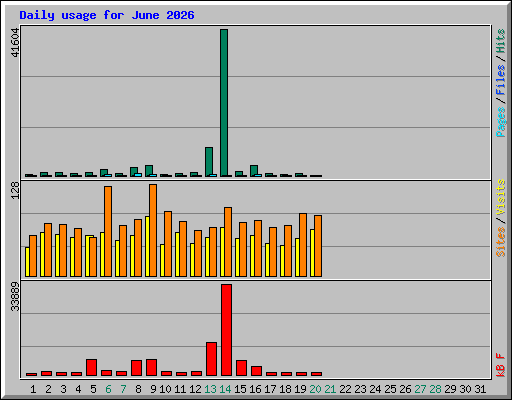Screen dimensions: 512x400
Task: Click day label 18 on the axis
Action: click(285, 389)
